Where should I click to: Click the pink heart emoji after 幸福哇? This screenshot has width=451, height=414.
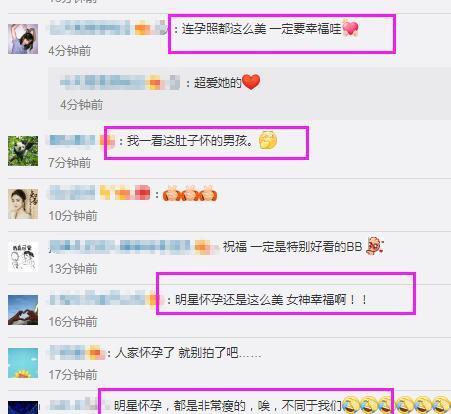coord(350,28)
